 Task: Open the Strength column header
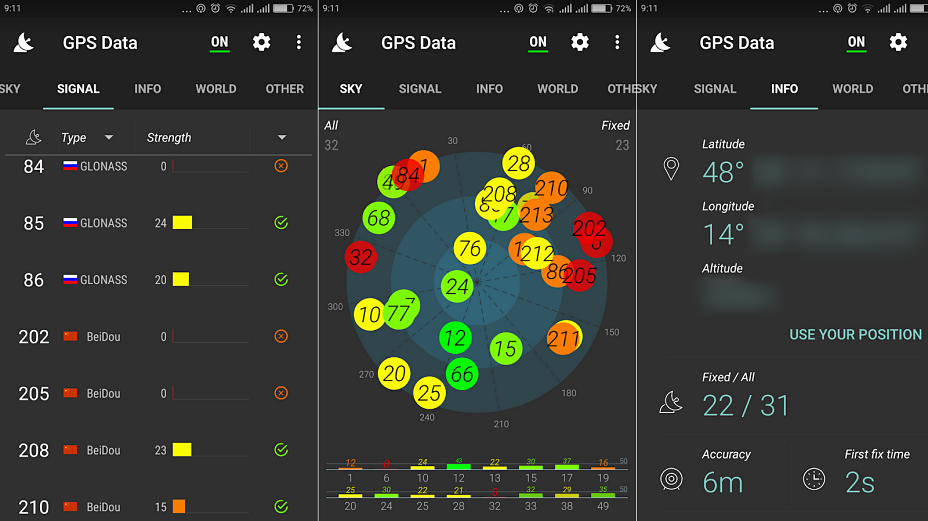(169, 137)
